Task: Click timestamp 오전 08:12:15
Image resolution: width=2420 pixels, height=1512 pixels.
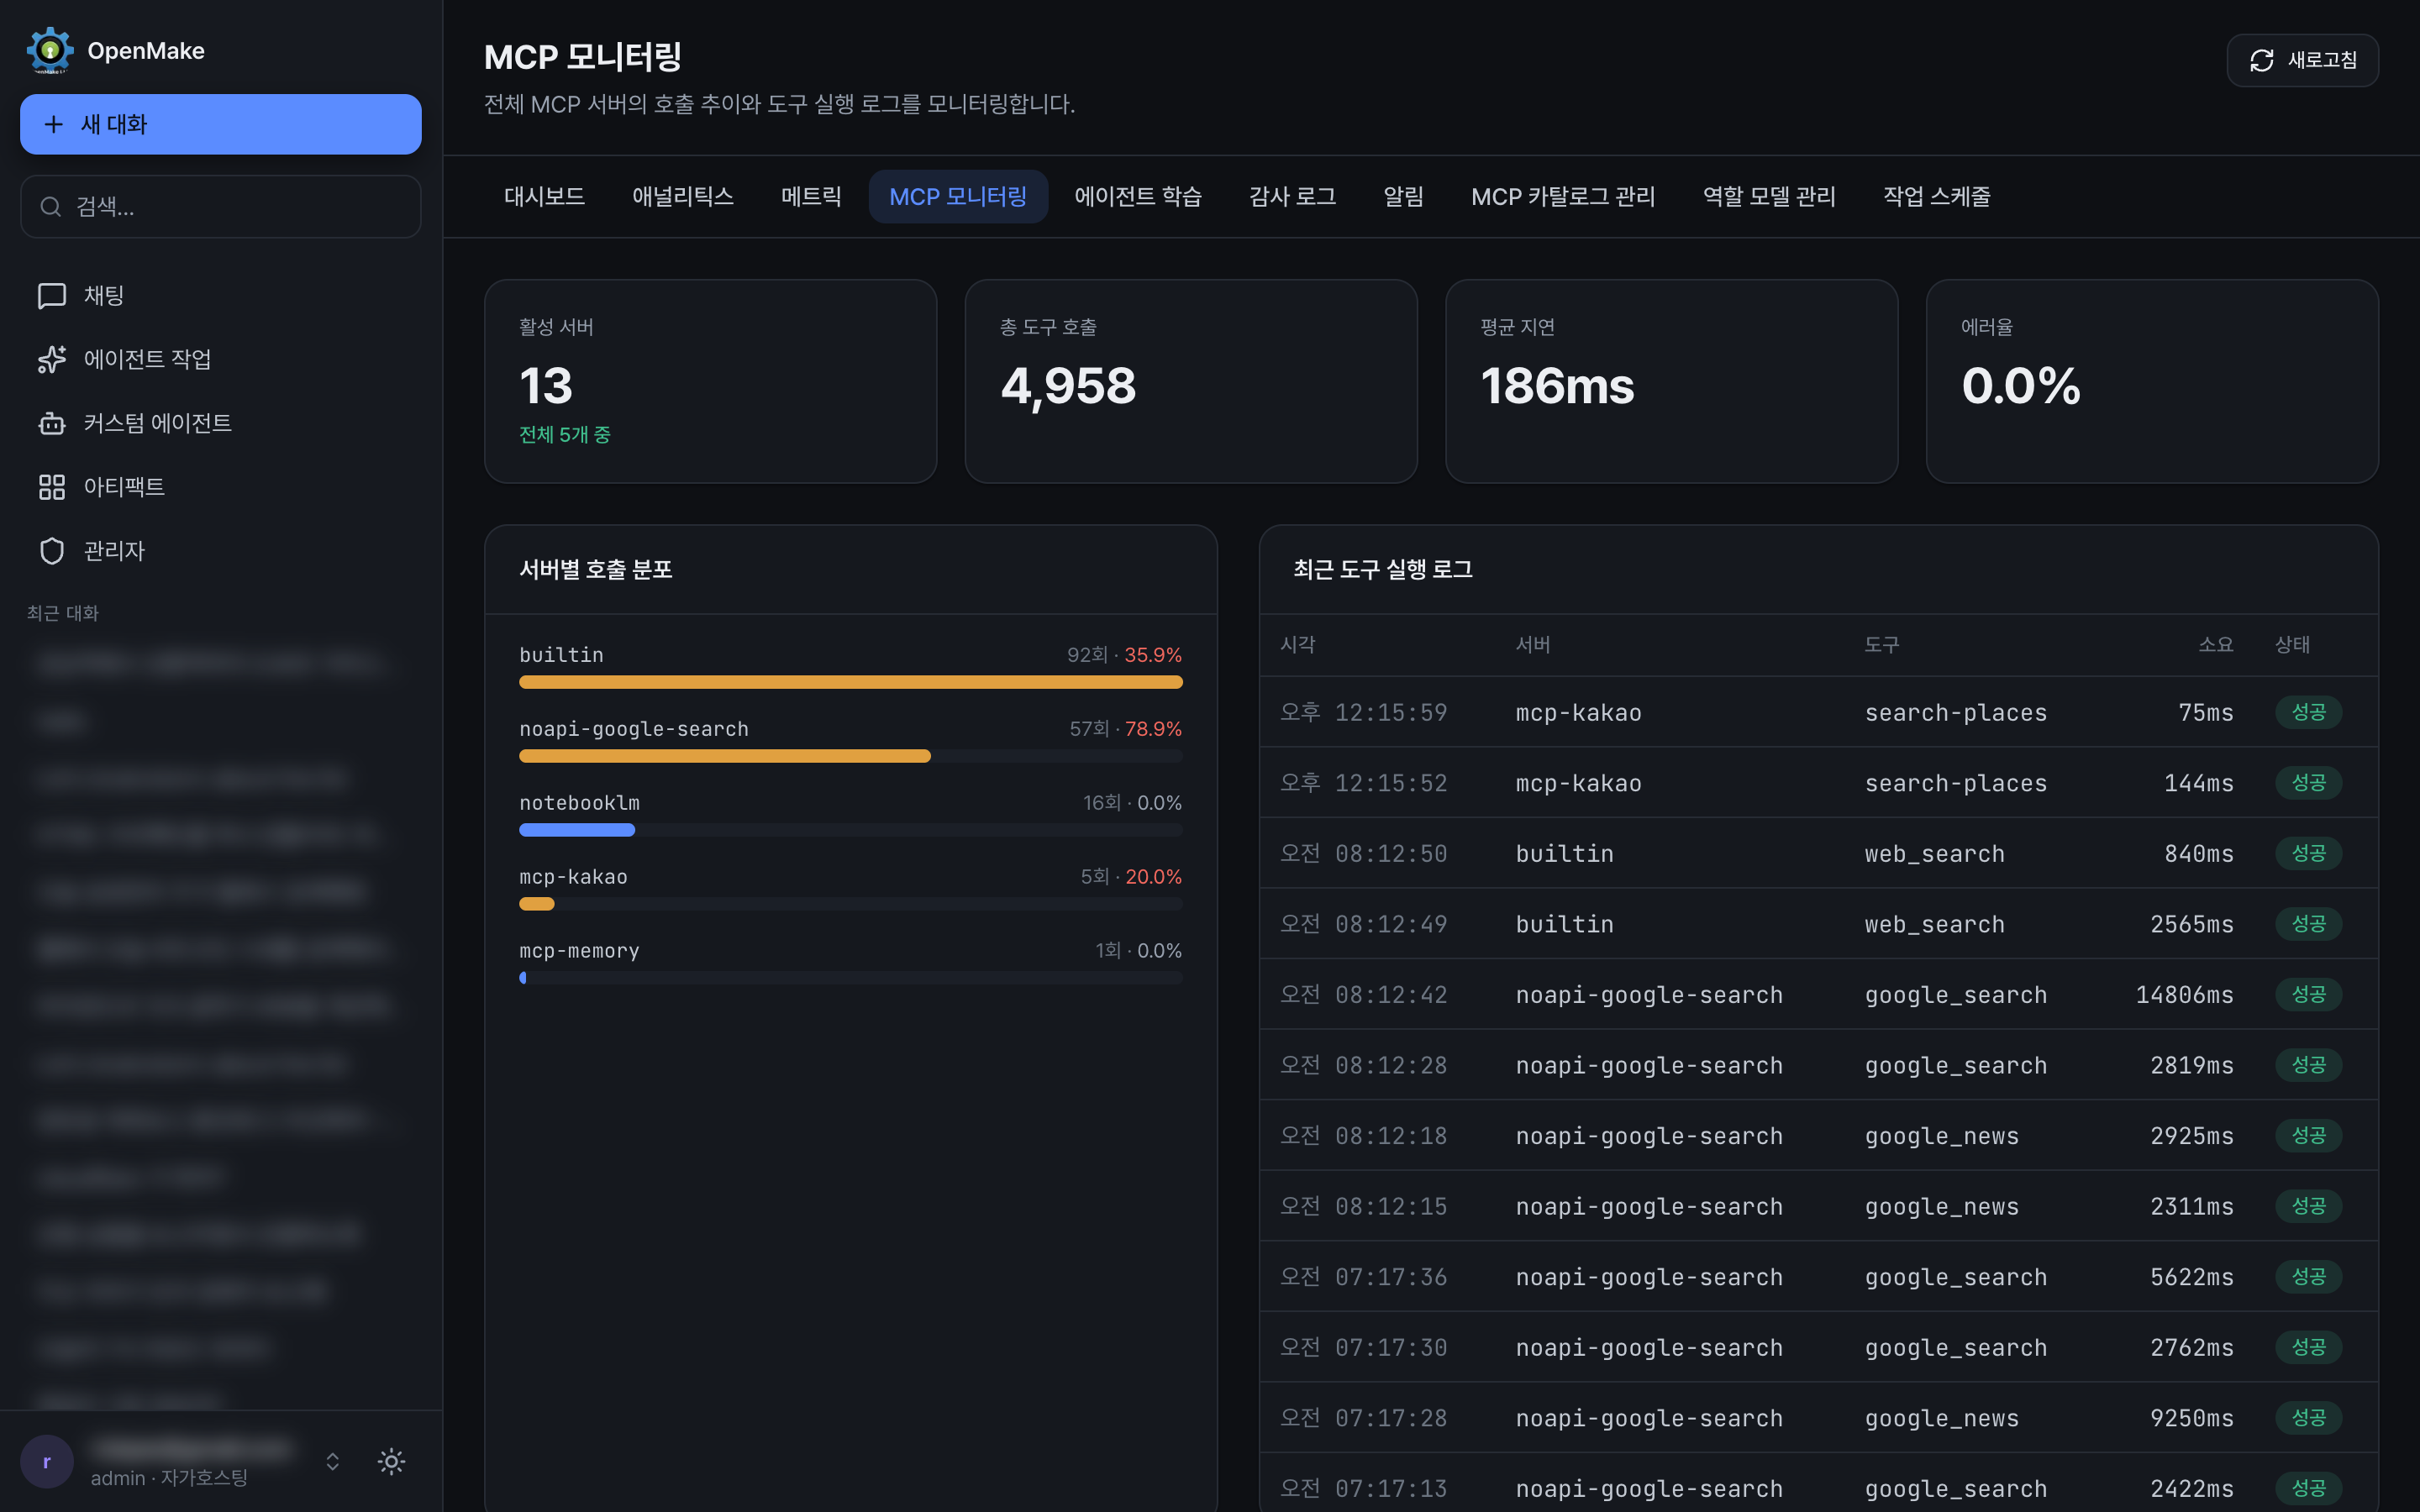Action: (1364, 1207)
